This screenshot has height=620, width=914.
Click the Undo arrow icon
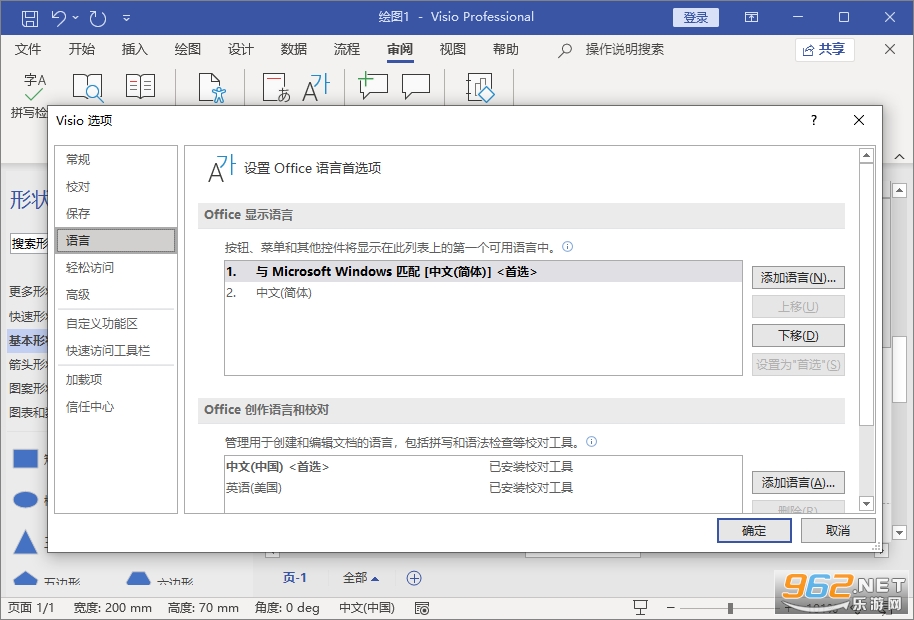point(58,18)
